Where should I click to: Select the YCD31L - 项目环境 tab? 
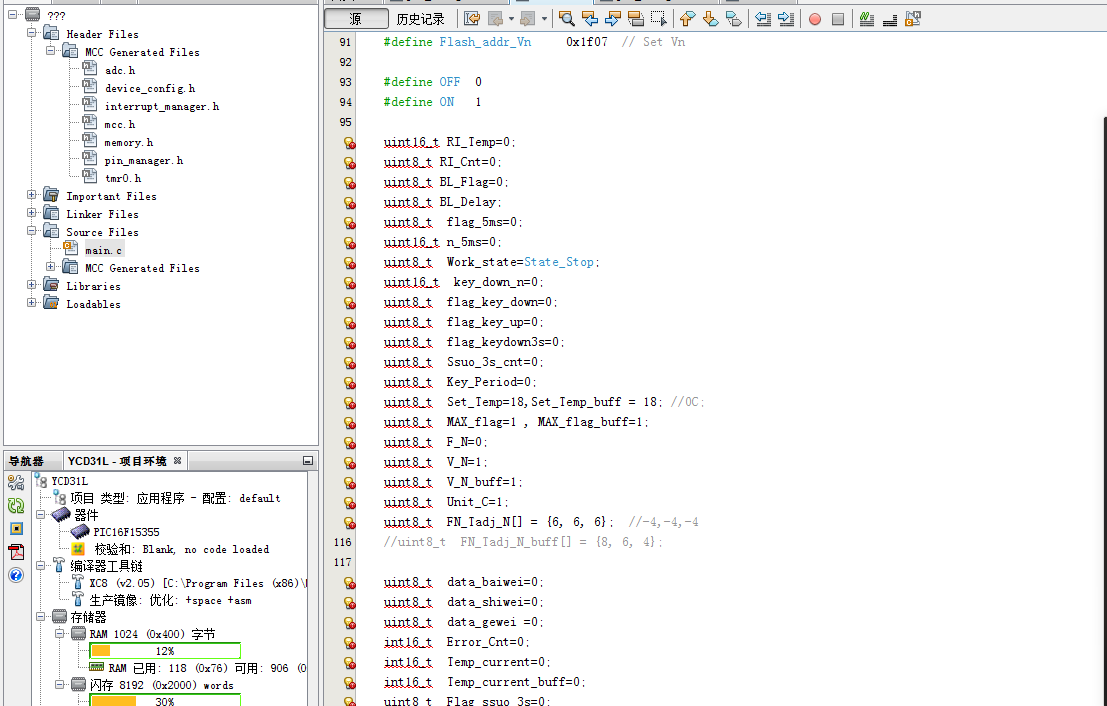tap(119, 461)
